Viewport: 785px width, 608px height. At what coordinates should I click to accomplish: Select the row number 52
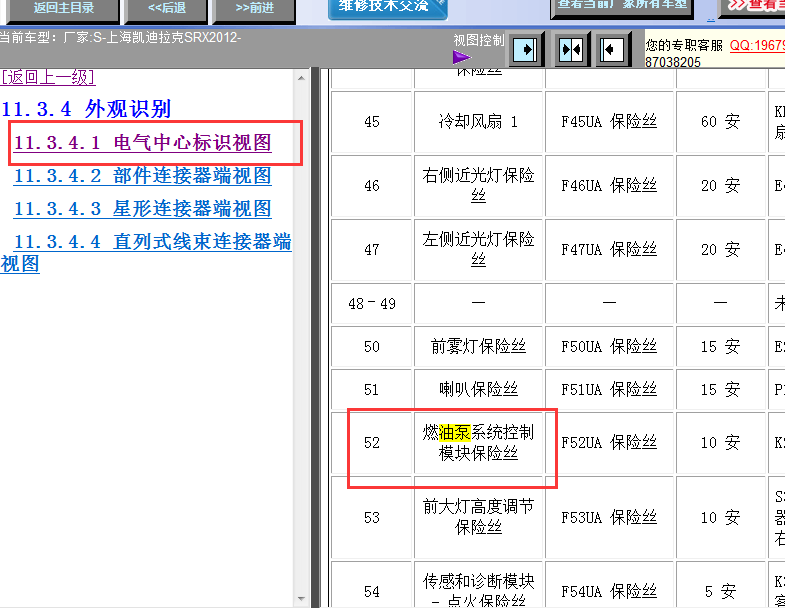pos(371,443)
